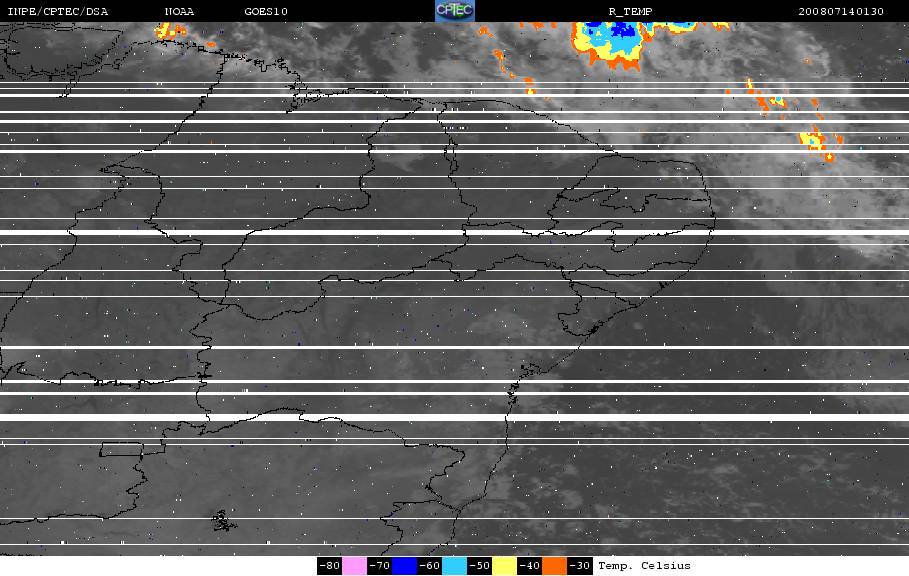This screenshot has height=576, width=909.
Task: Select the NOAA label in the header
Action: point(179,12)
